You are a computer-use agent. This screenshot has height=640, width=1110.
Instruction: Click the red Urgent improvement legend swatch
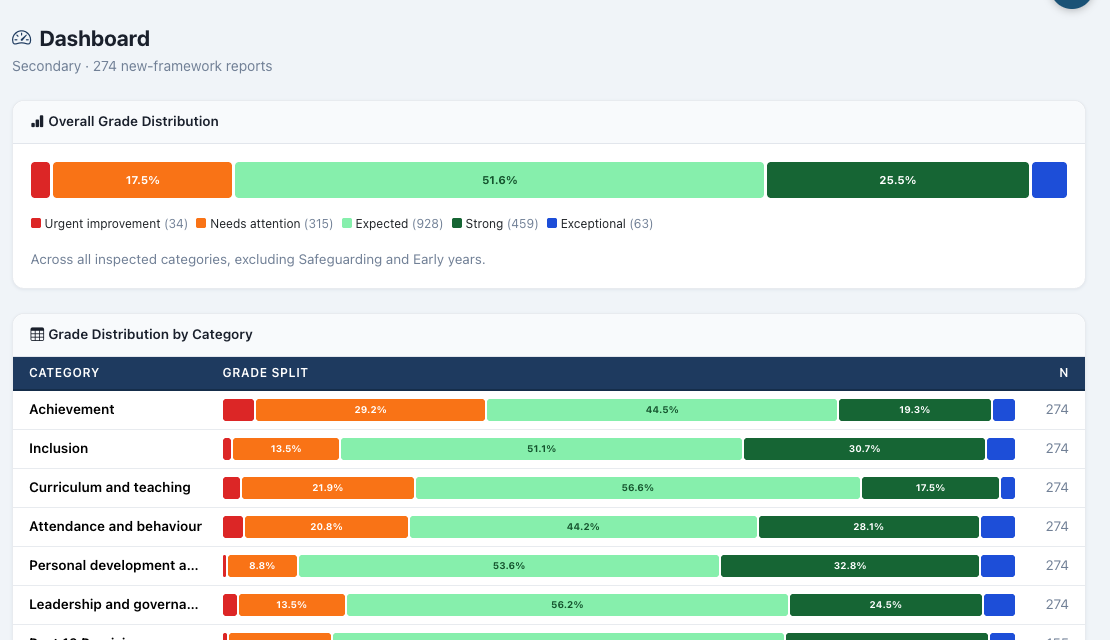(36, 223)
